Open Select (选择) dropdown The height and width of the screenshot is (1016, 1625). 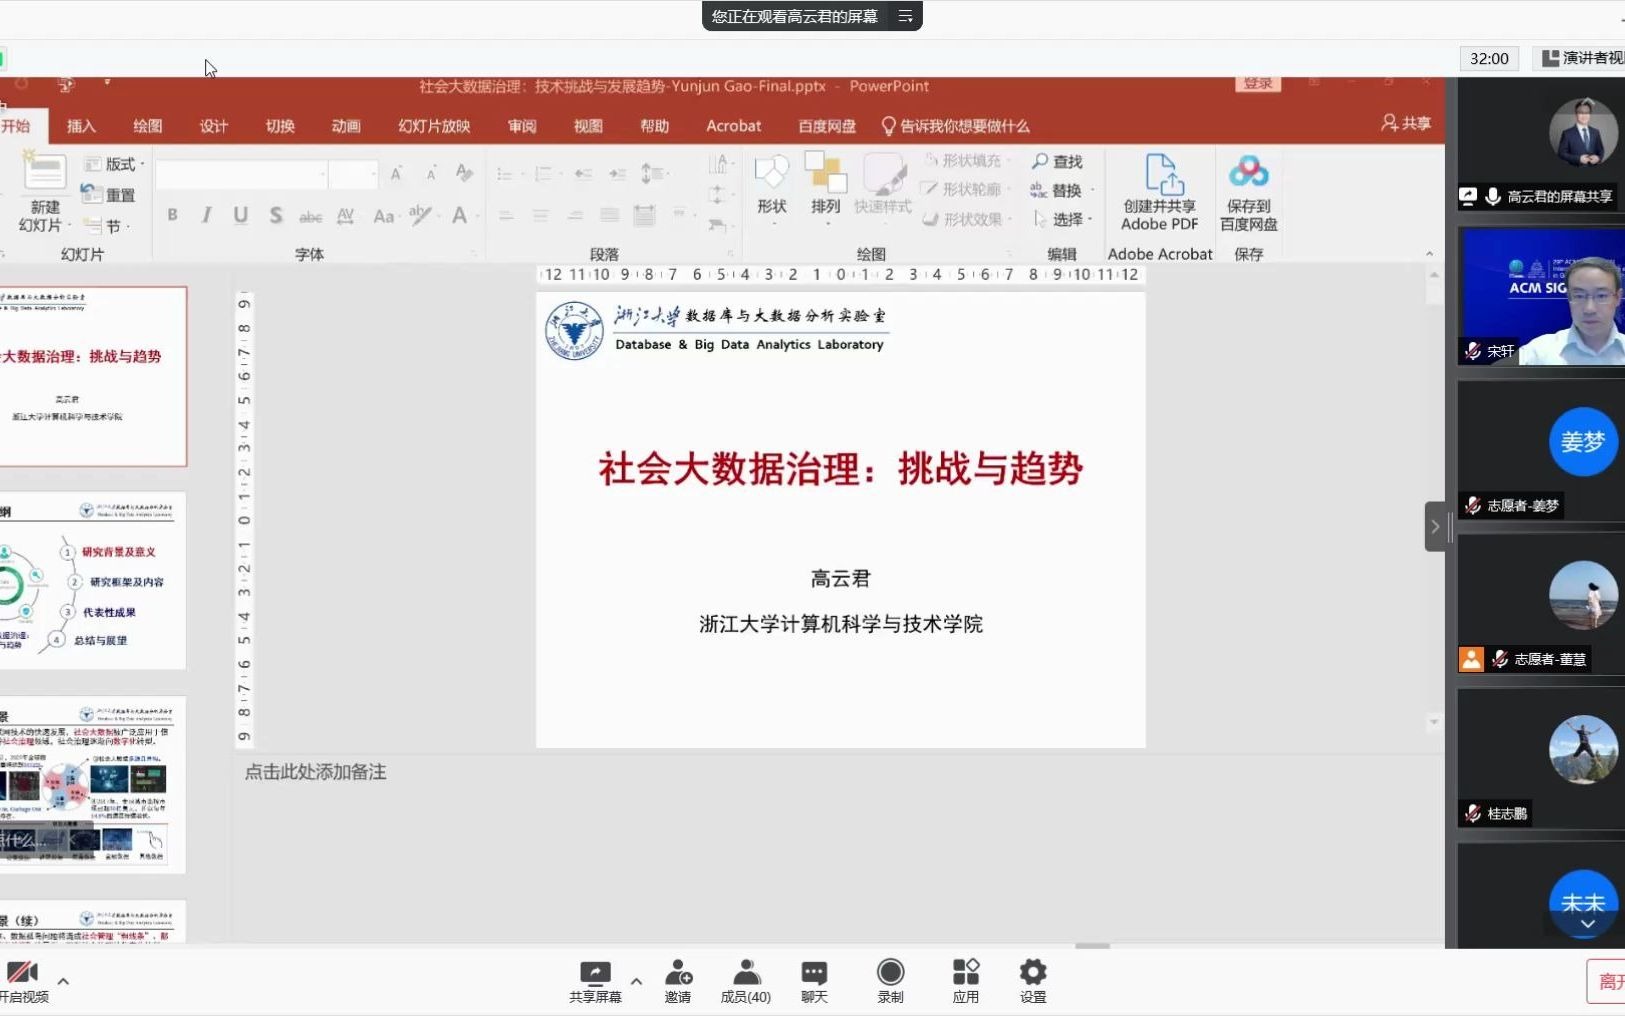coord(1061,219)
